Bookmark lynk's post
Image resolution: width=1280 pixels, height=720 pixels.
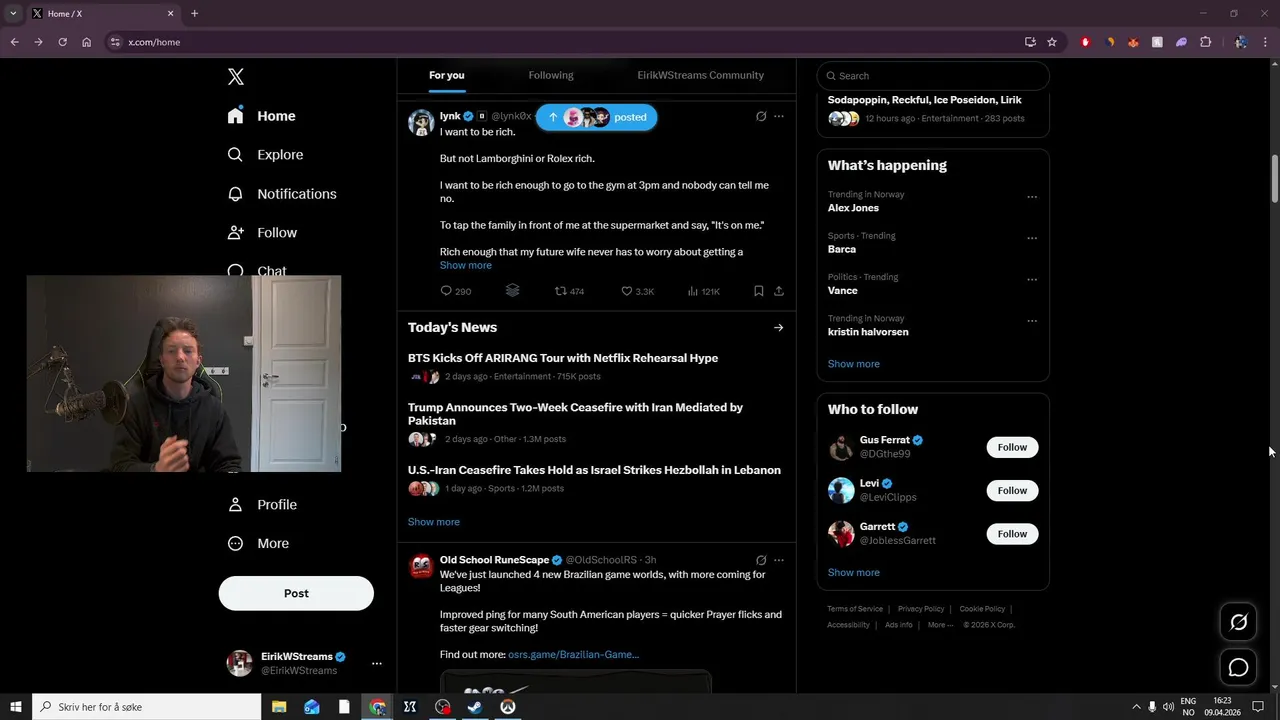pyautogui.click(x=759, y=291)
